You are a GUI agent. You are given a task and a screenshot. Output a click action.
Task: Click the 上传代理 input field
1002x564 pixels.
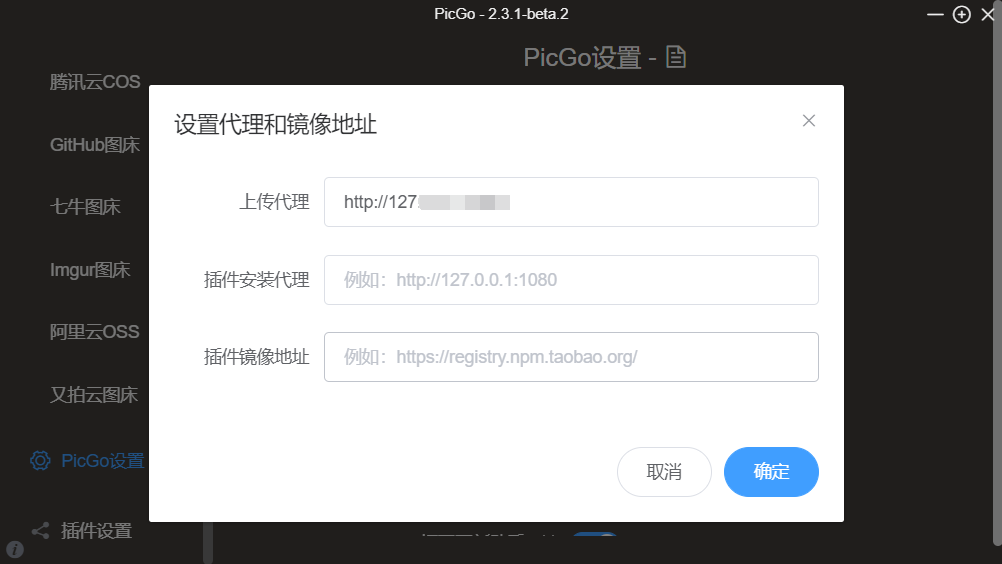[571, 202]
